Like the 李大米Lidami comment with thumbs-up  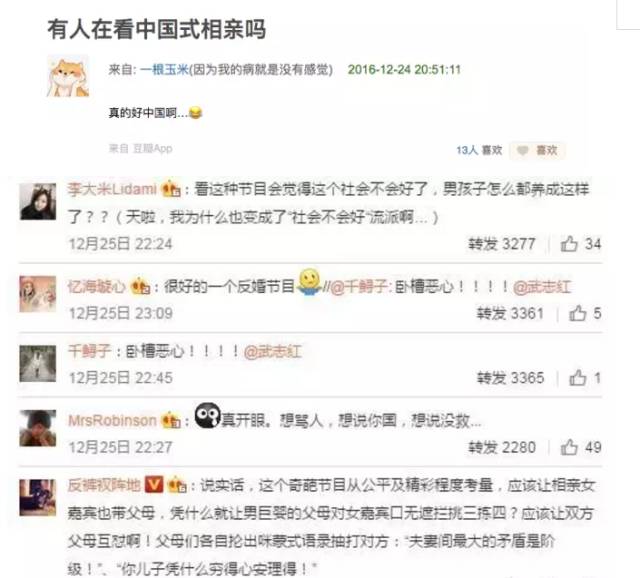(x=569, y=244)
